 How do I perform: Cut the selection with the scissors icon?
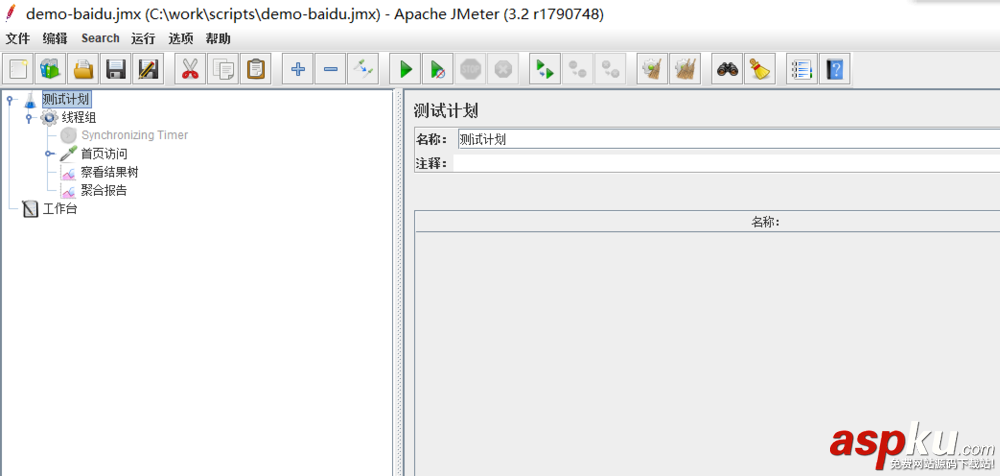tap(190, 68)
